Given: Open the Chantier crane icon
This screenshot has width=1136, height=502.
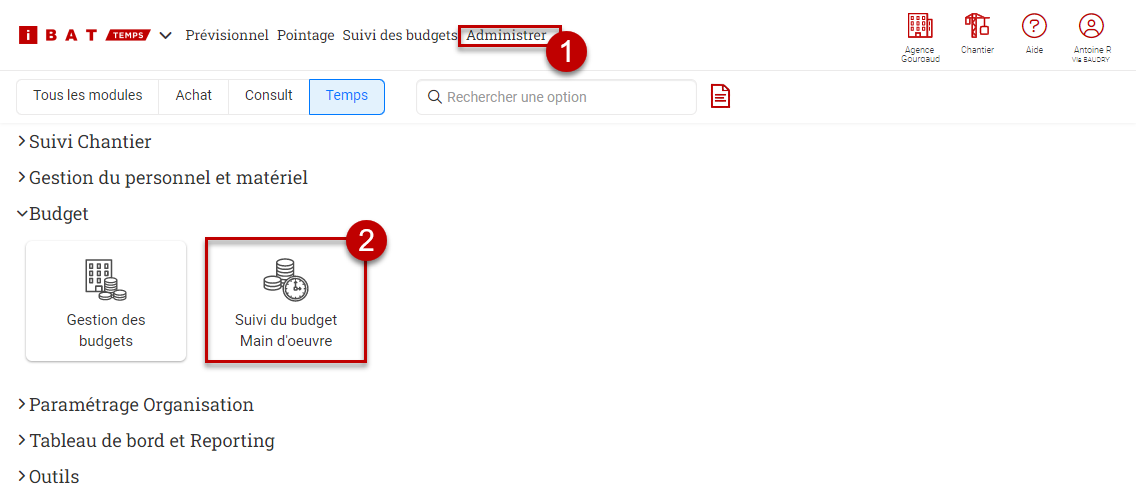Looking at the screenshot, I should [x=976, y=27].
